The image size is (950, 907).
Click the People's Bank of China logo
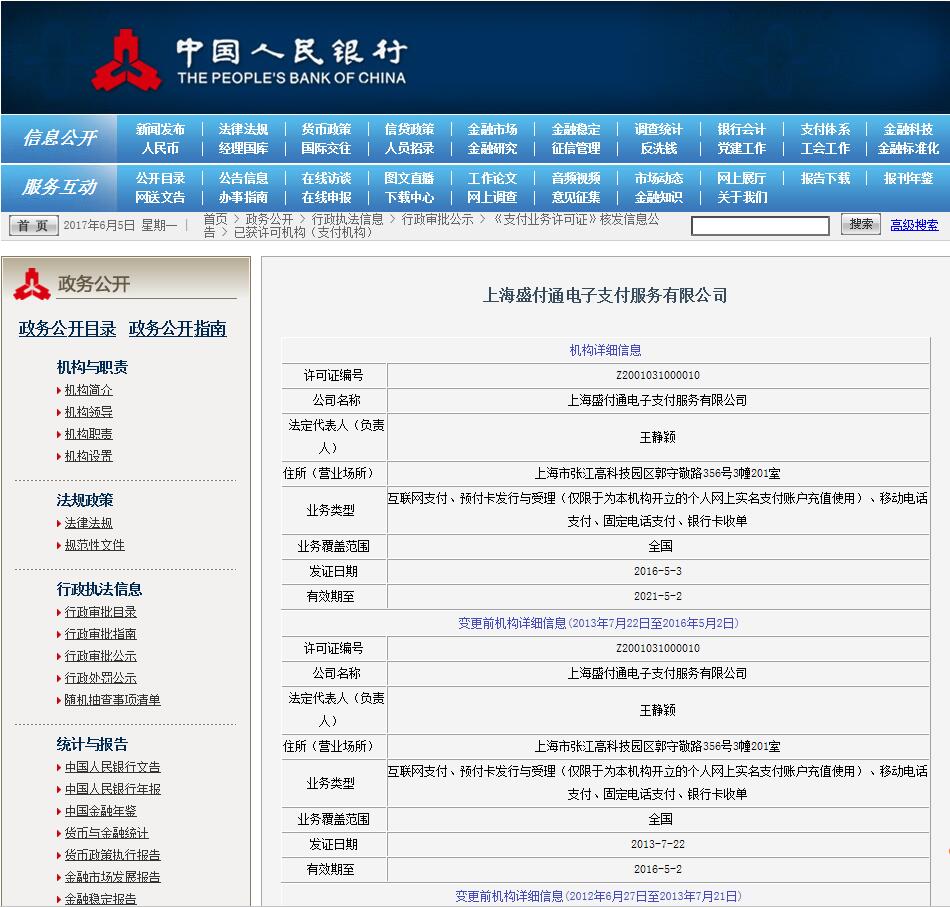[127, 59]
